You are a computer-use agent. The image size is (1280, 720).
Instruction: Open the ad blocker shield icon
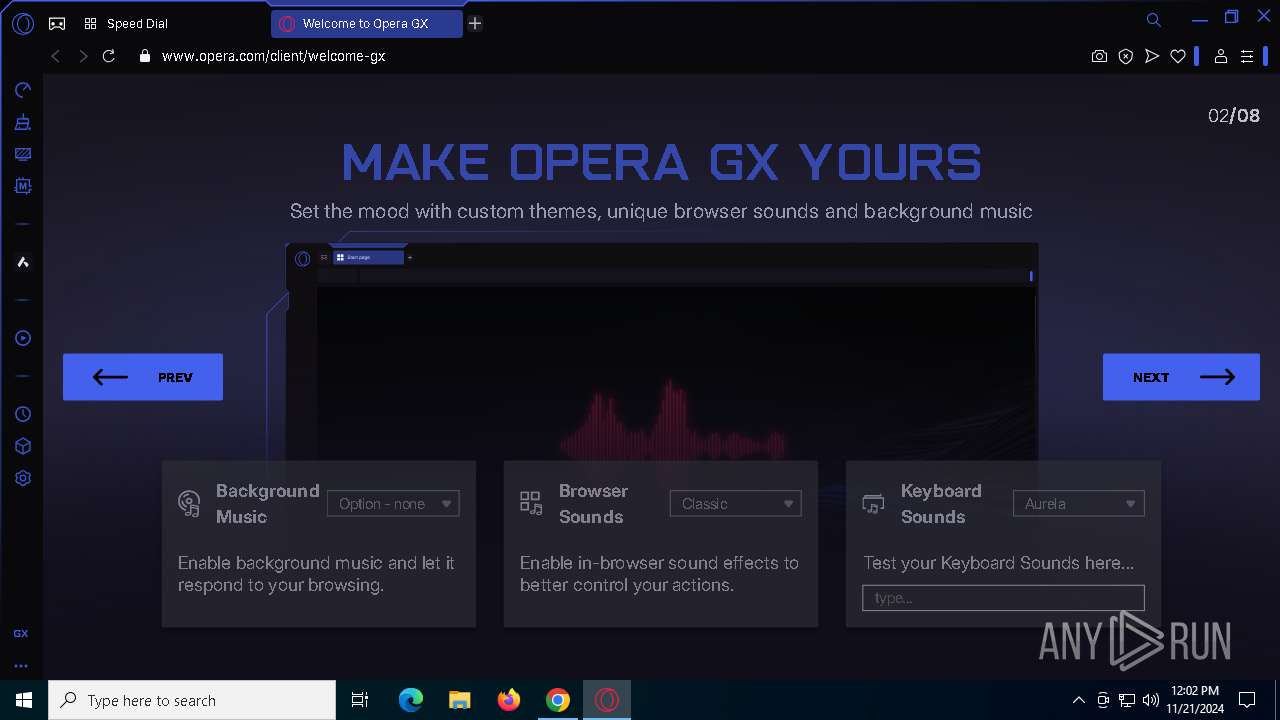1126,56
